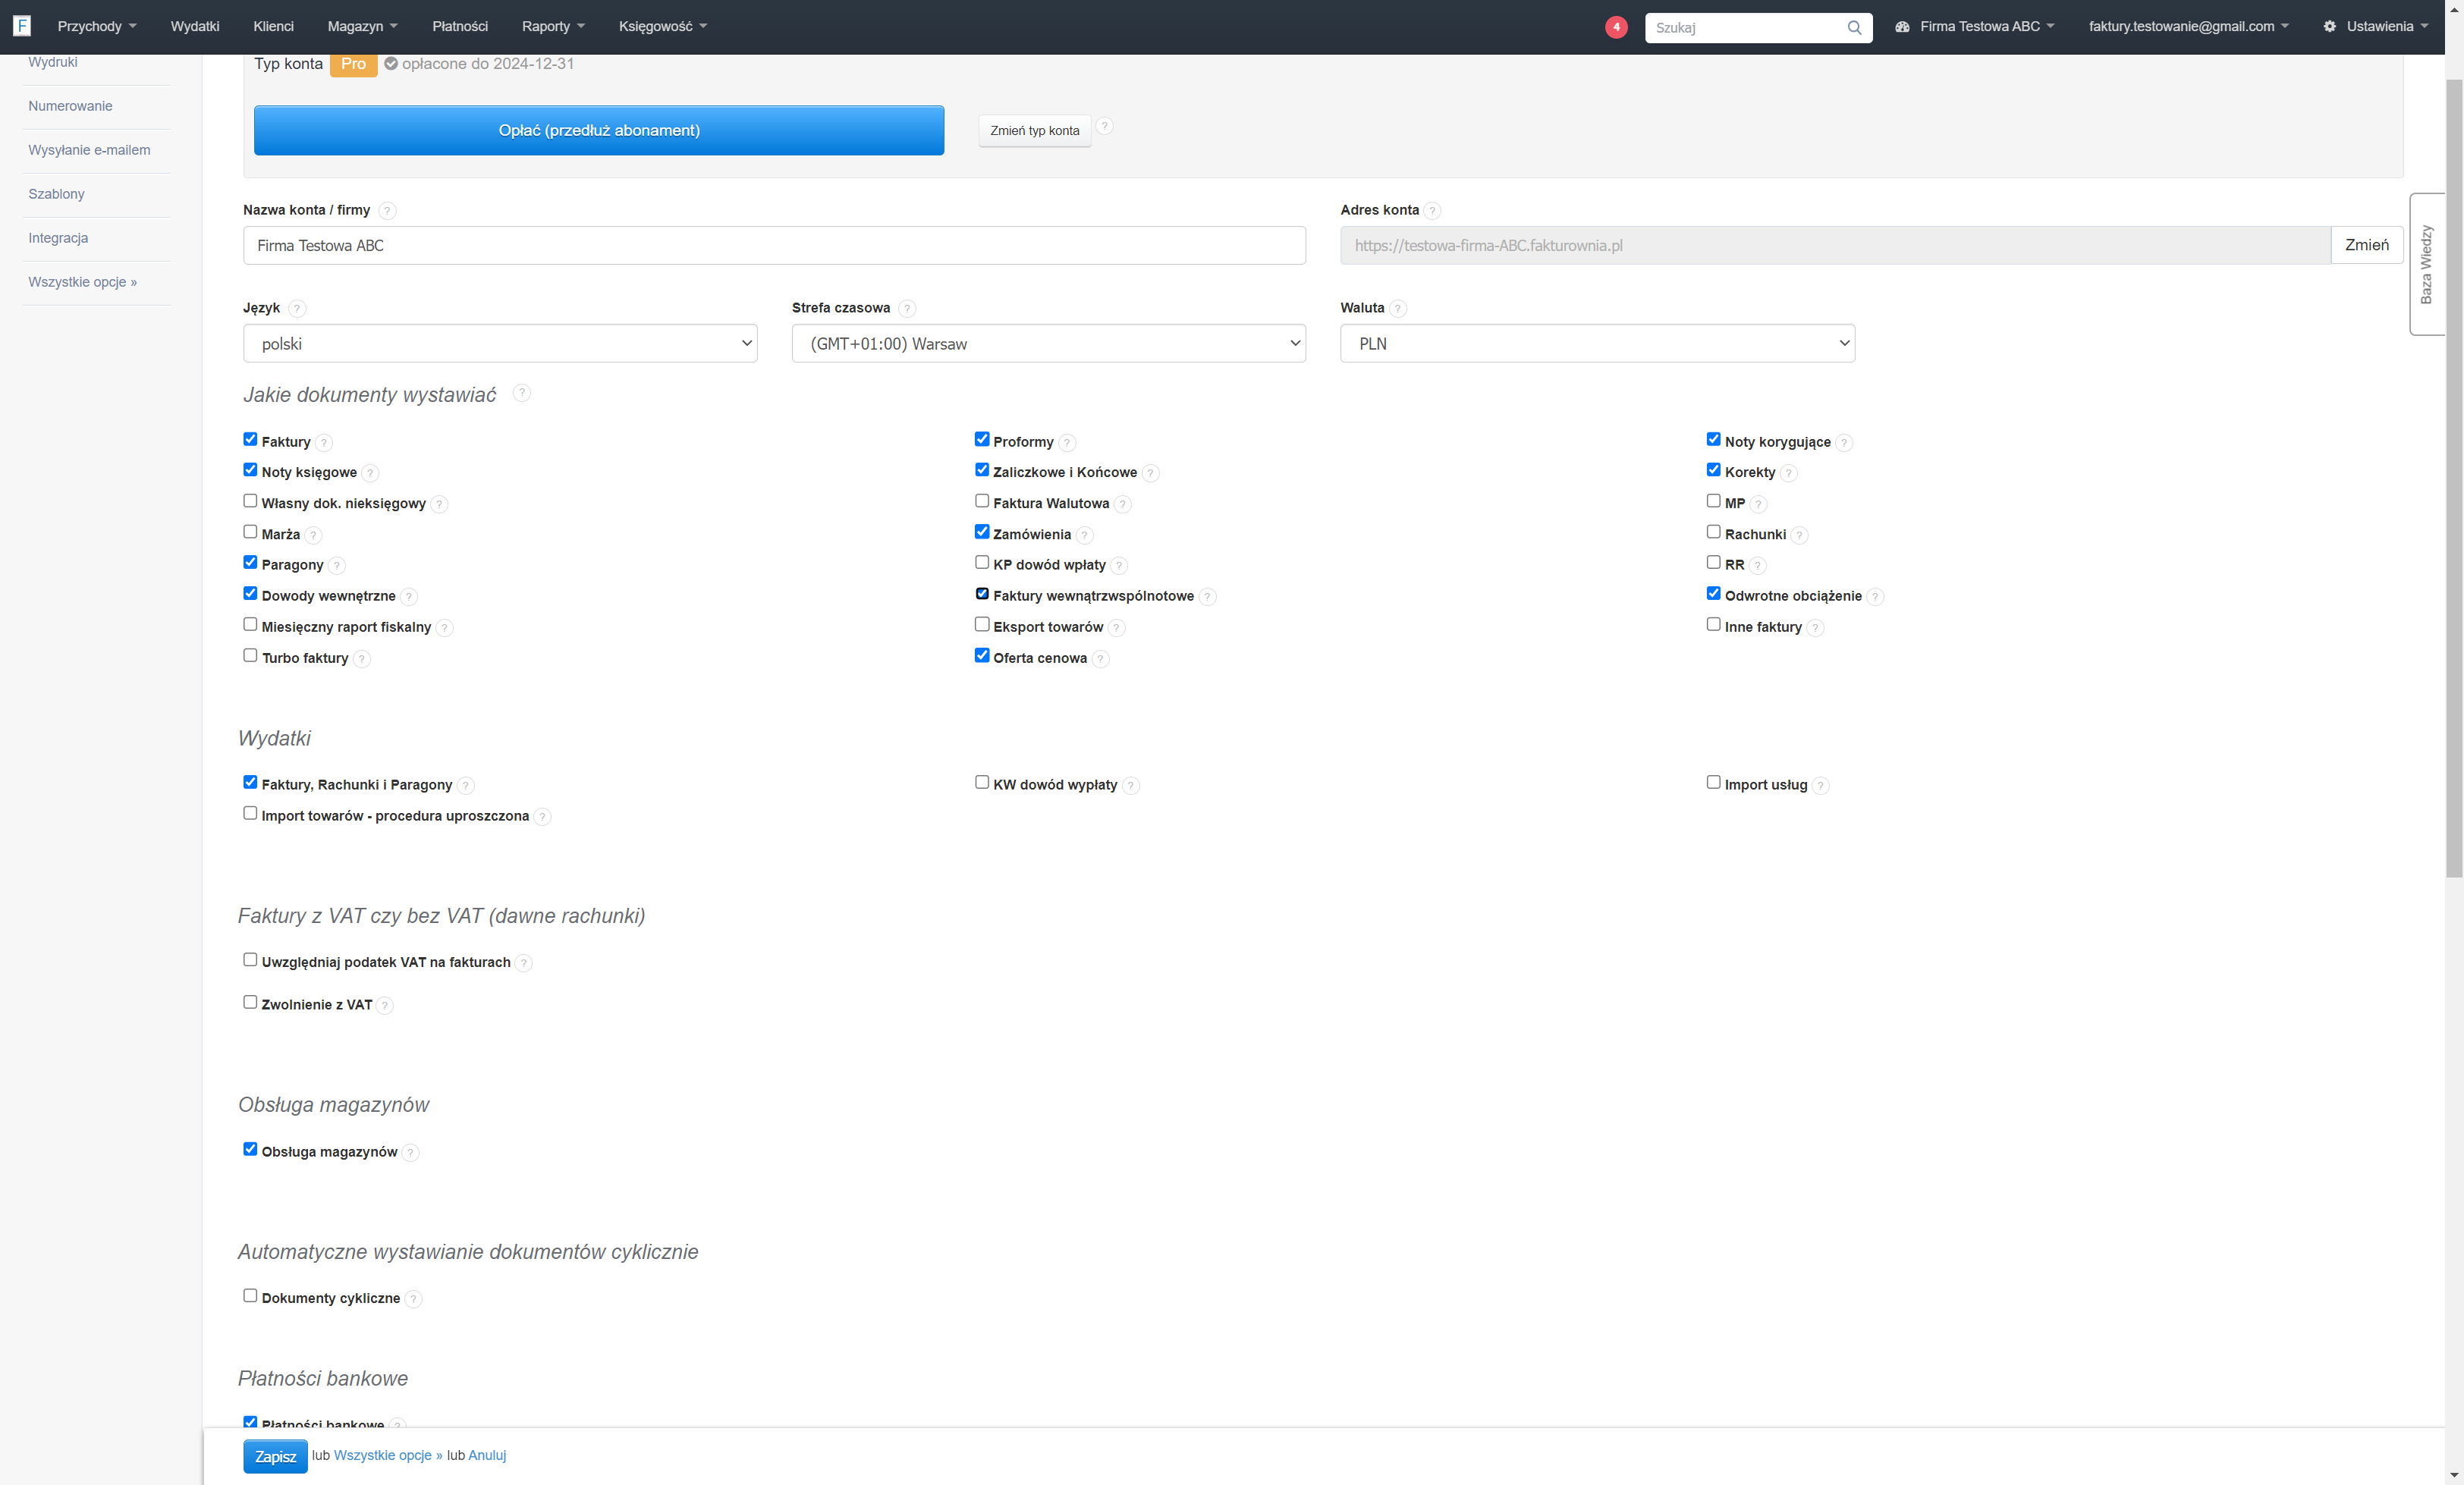Open help icon next to Paragony
This screenshot has width=2464, height=1485.
(337, 565)
